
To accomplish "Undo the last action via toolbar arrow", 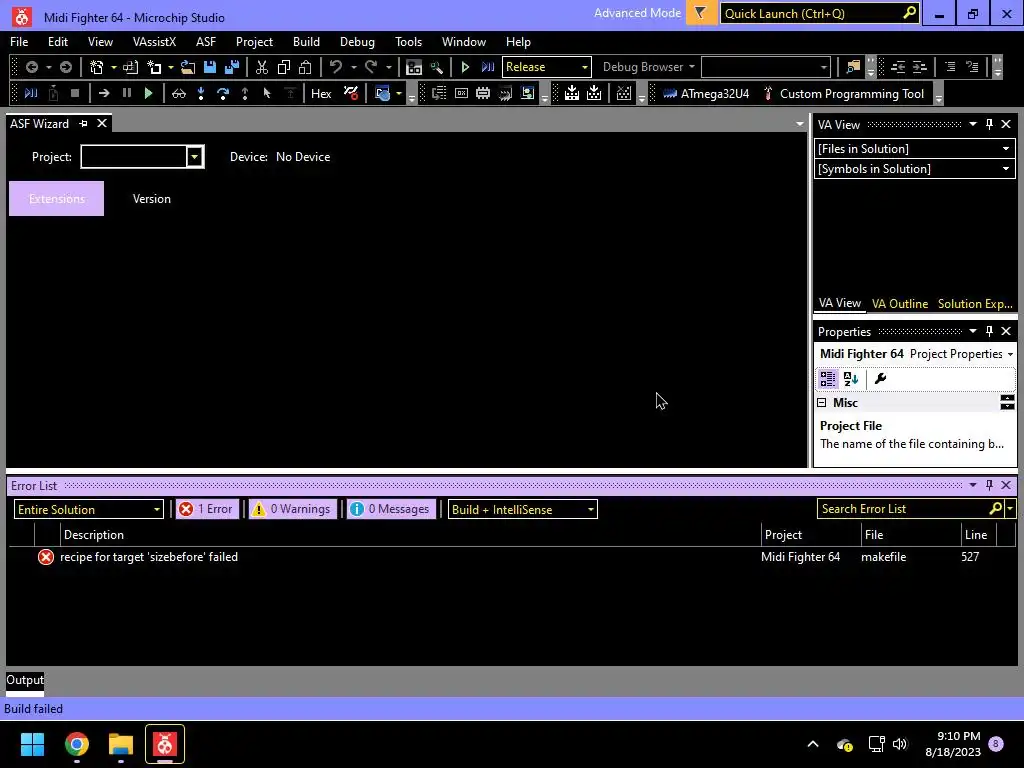I will [336, 67].
